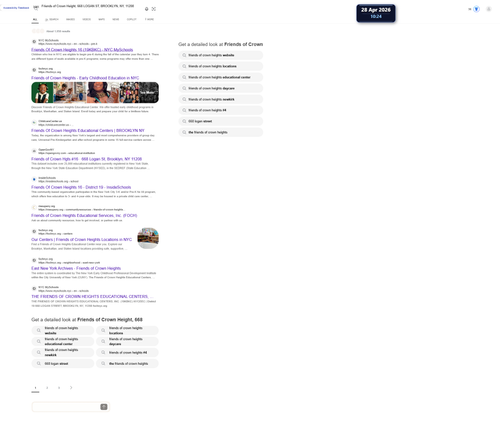This screenshot has height=423, width=500.
Task: Open 'Friends Of Crown Heights 16 - NYC MySchools' result
Action: pyautogui.click(x=82, y=50)
